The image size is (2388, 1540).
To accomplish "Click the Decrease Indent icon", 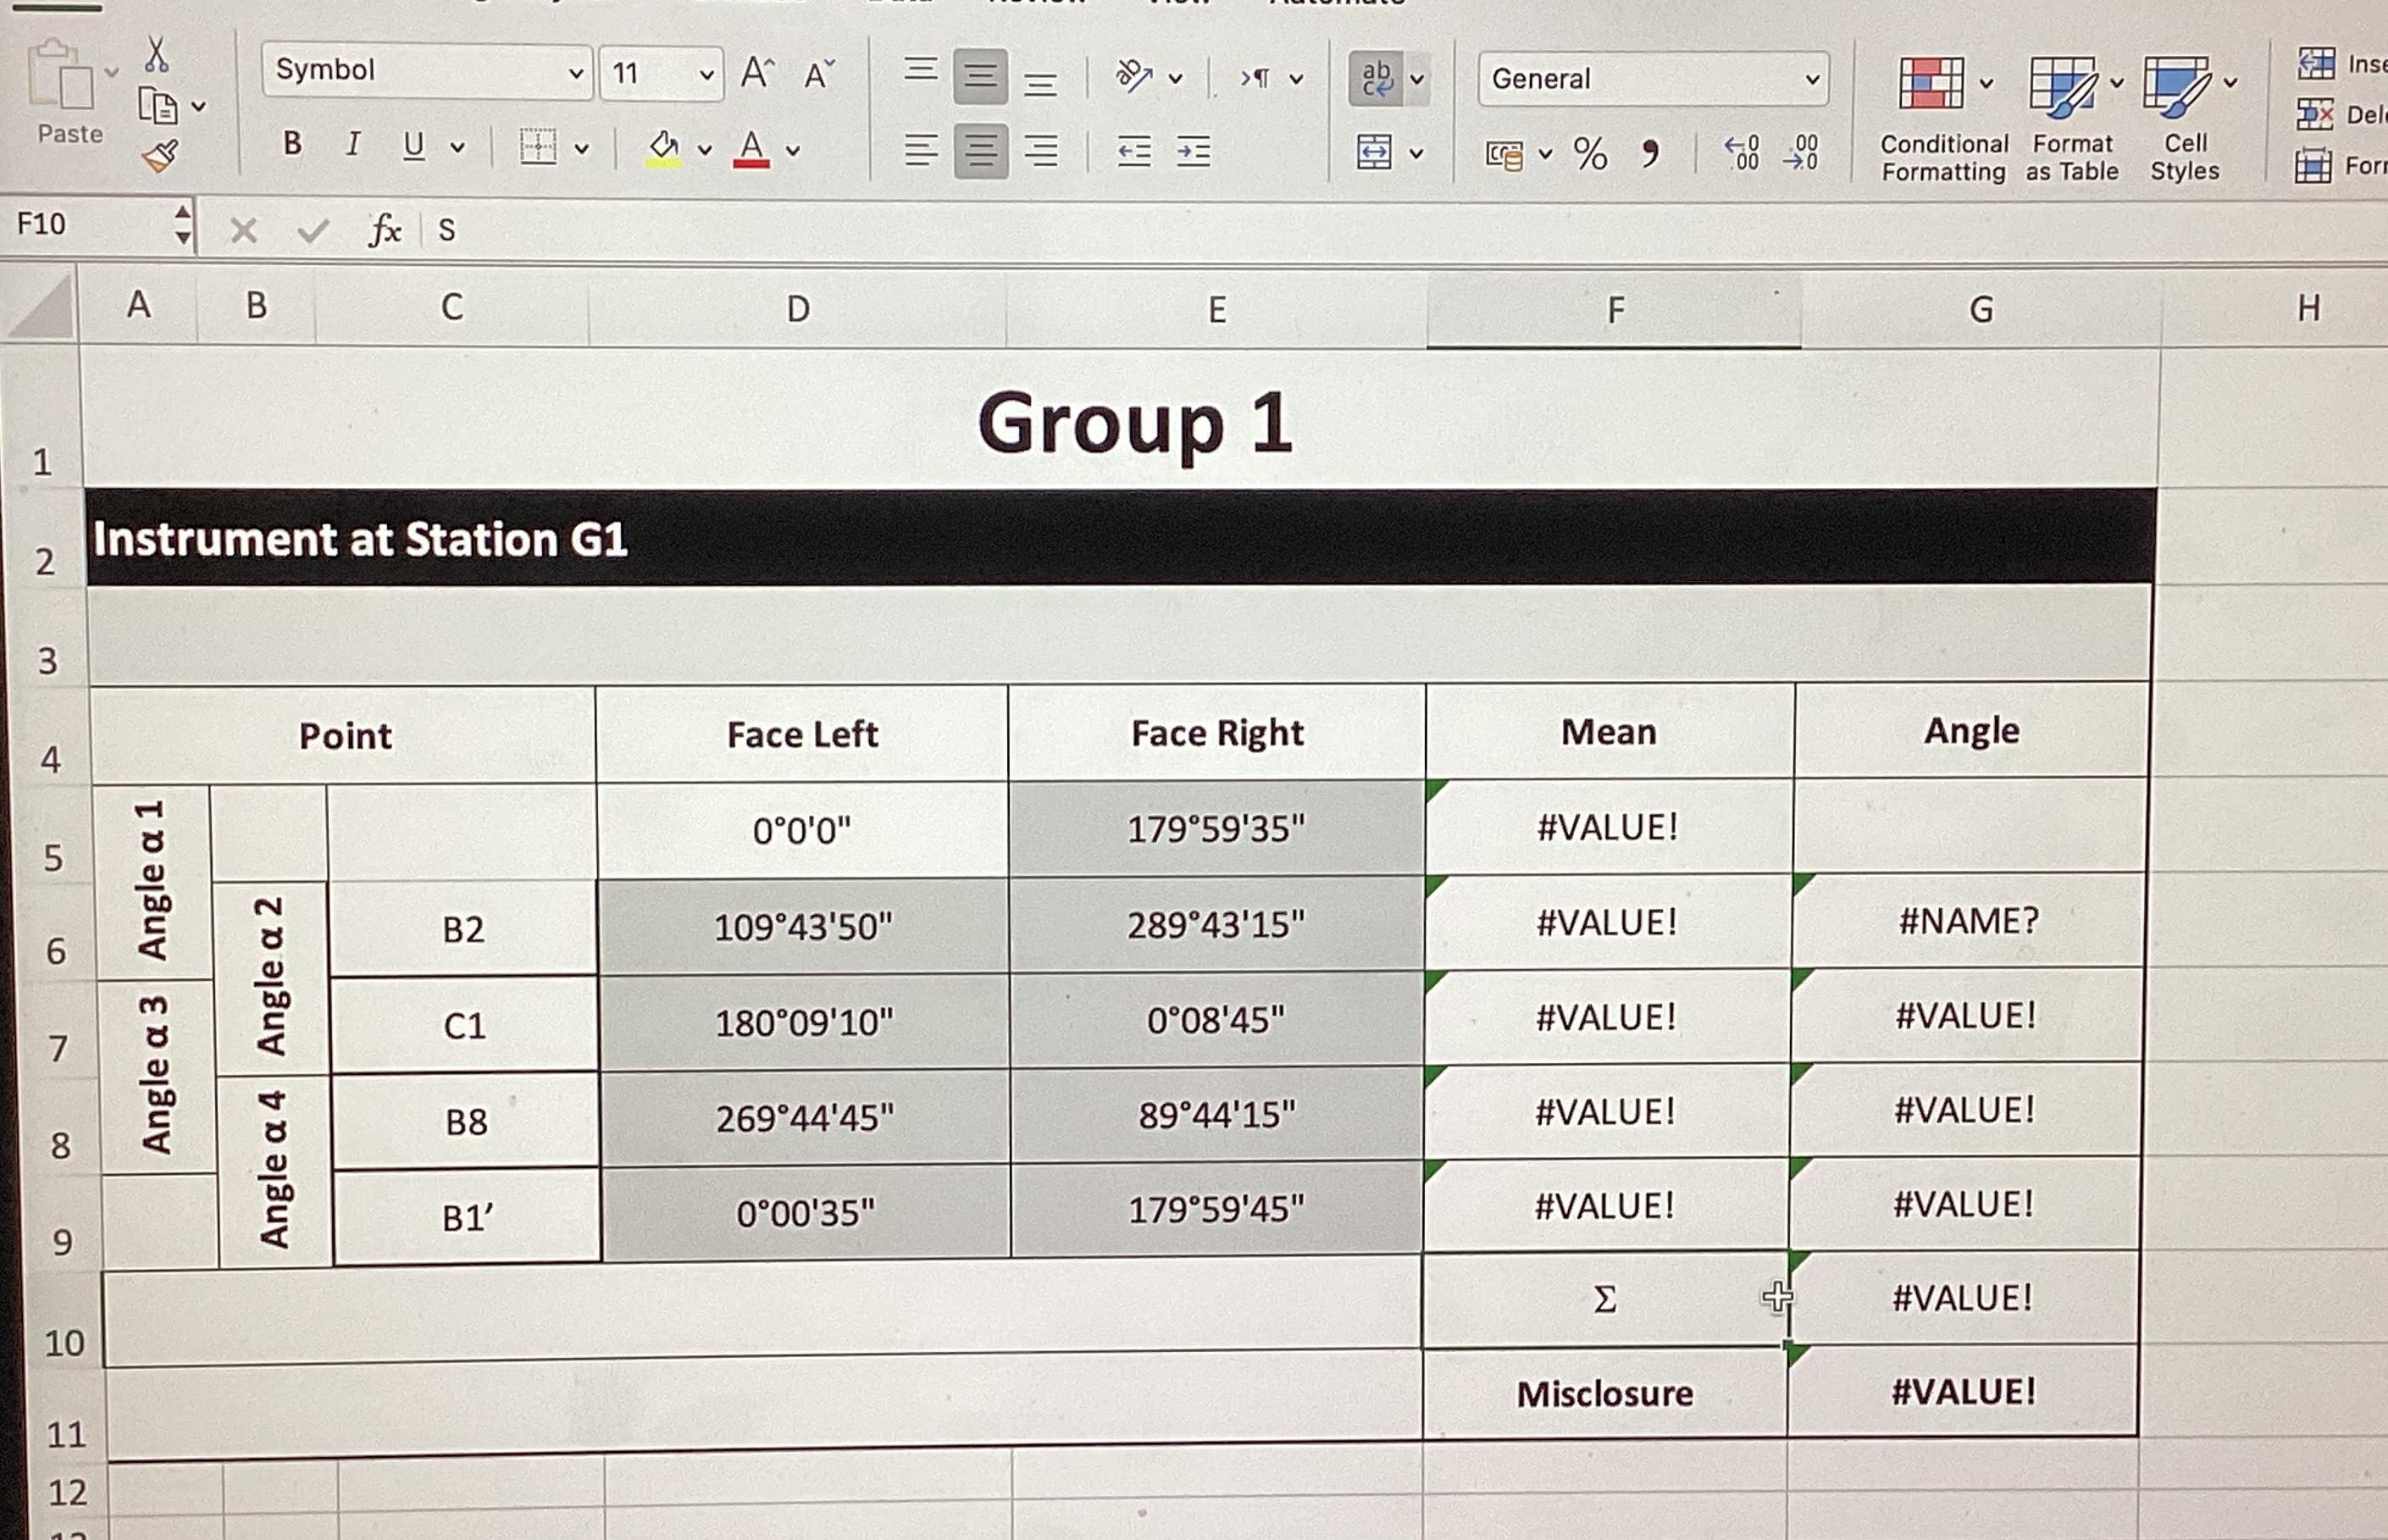I will pos(1135,152).
